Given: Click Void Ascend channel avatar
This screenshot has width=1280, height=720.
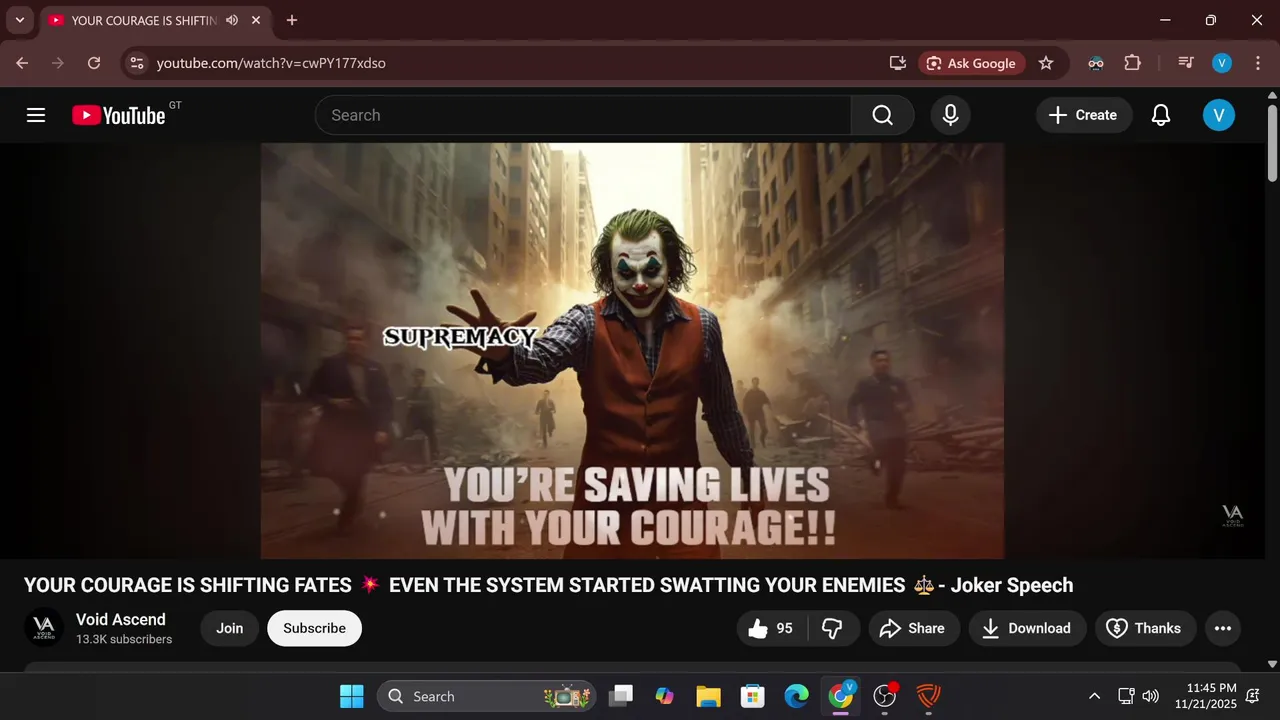Looking at the screenshot, I should pos(44,628).
